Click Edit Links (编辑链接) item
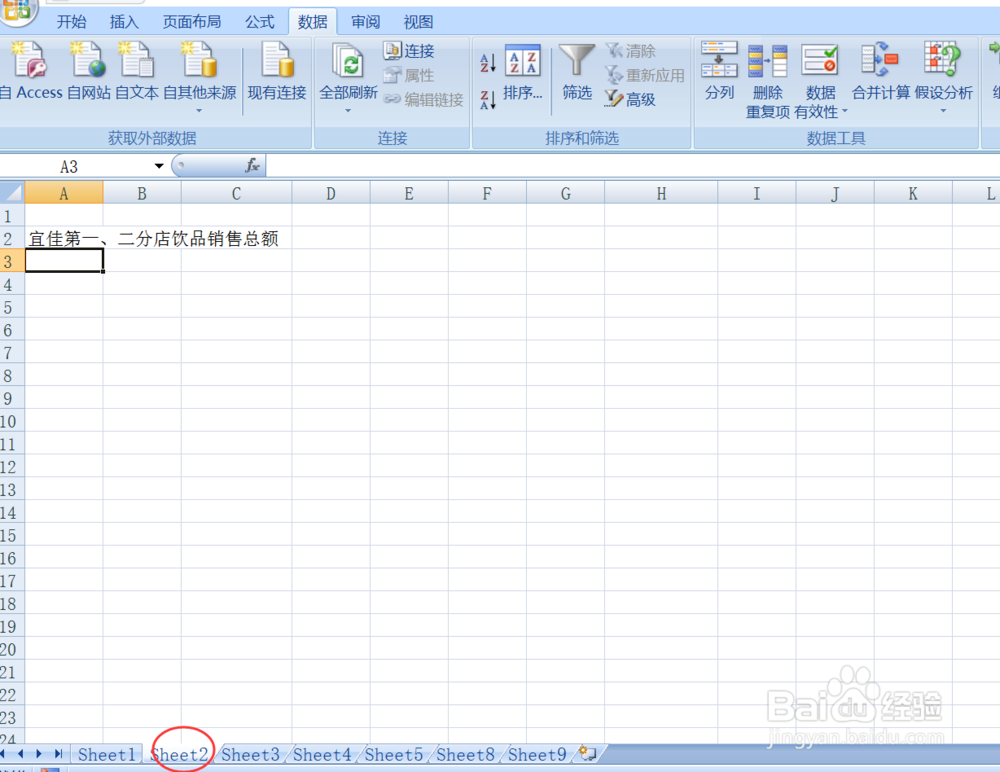Image resolution: width=1000 pixels, height=772 pixels. [423, 100]
